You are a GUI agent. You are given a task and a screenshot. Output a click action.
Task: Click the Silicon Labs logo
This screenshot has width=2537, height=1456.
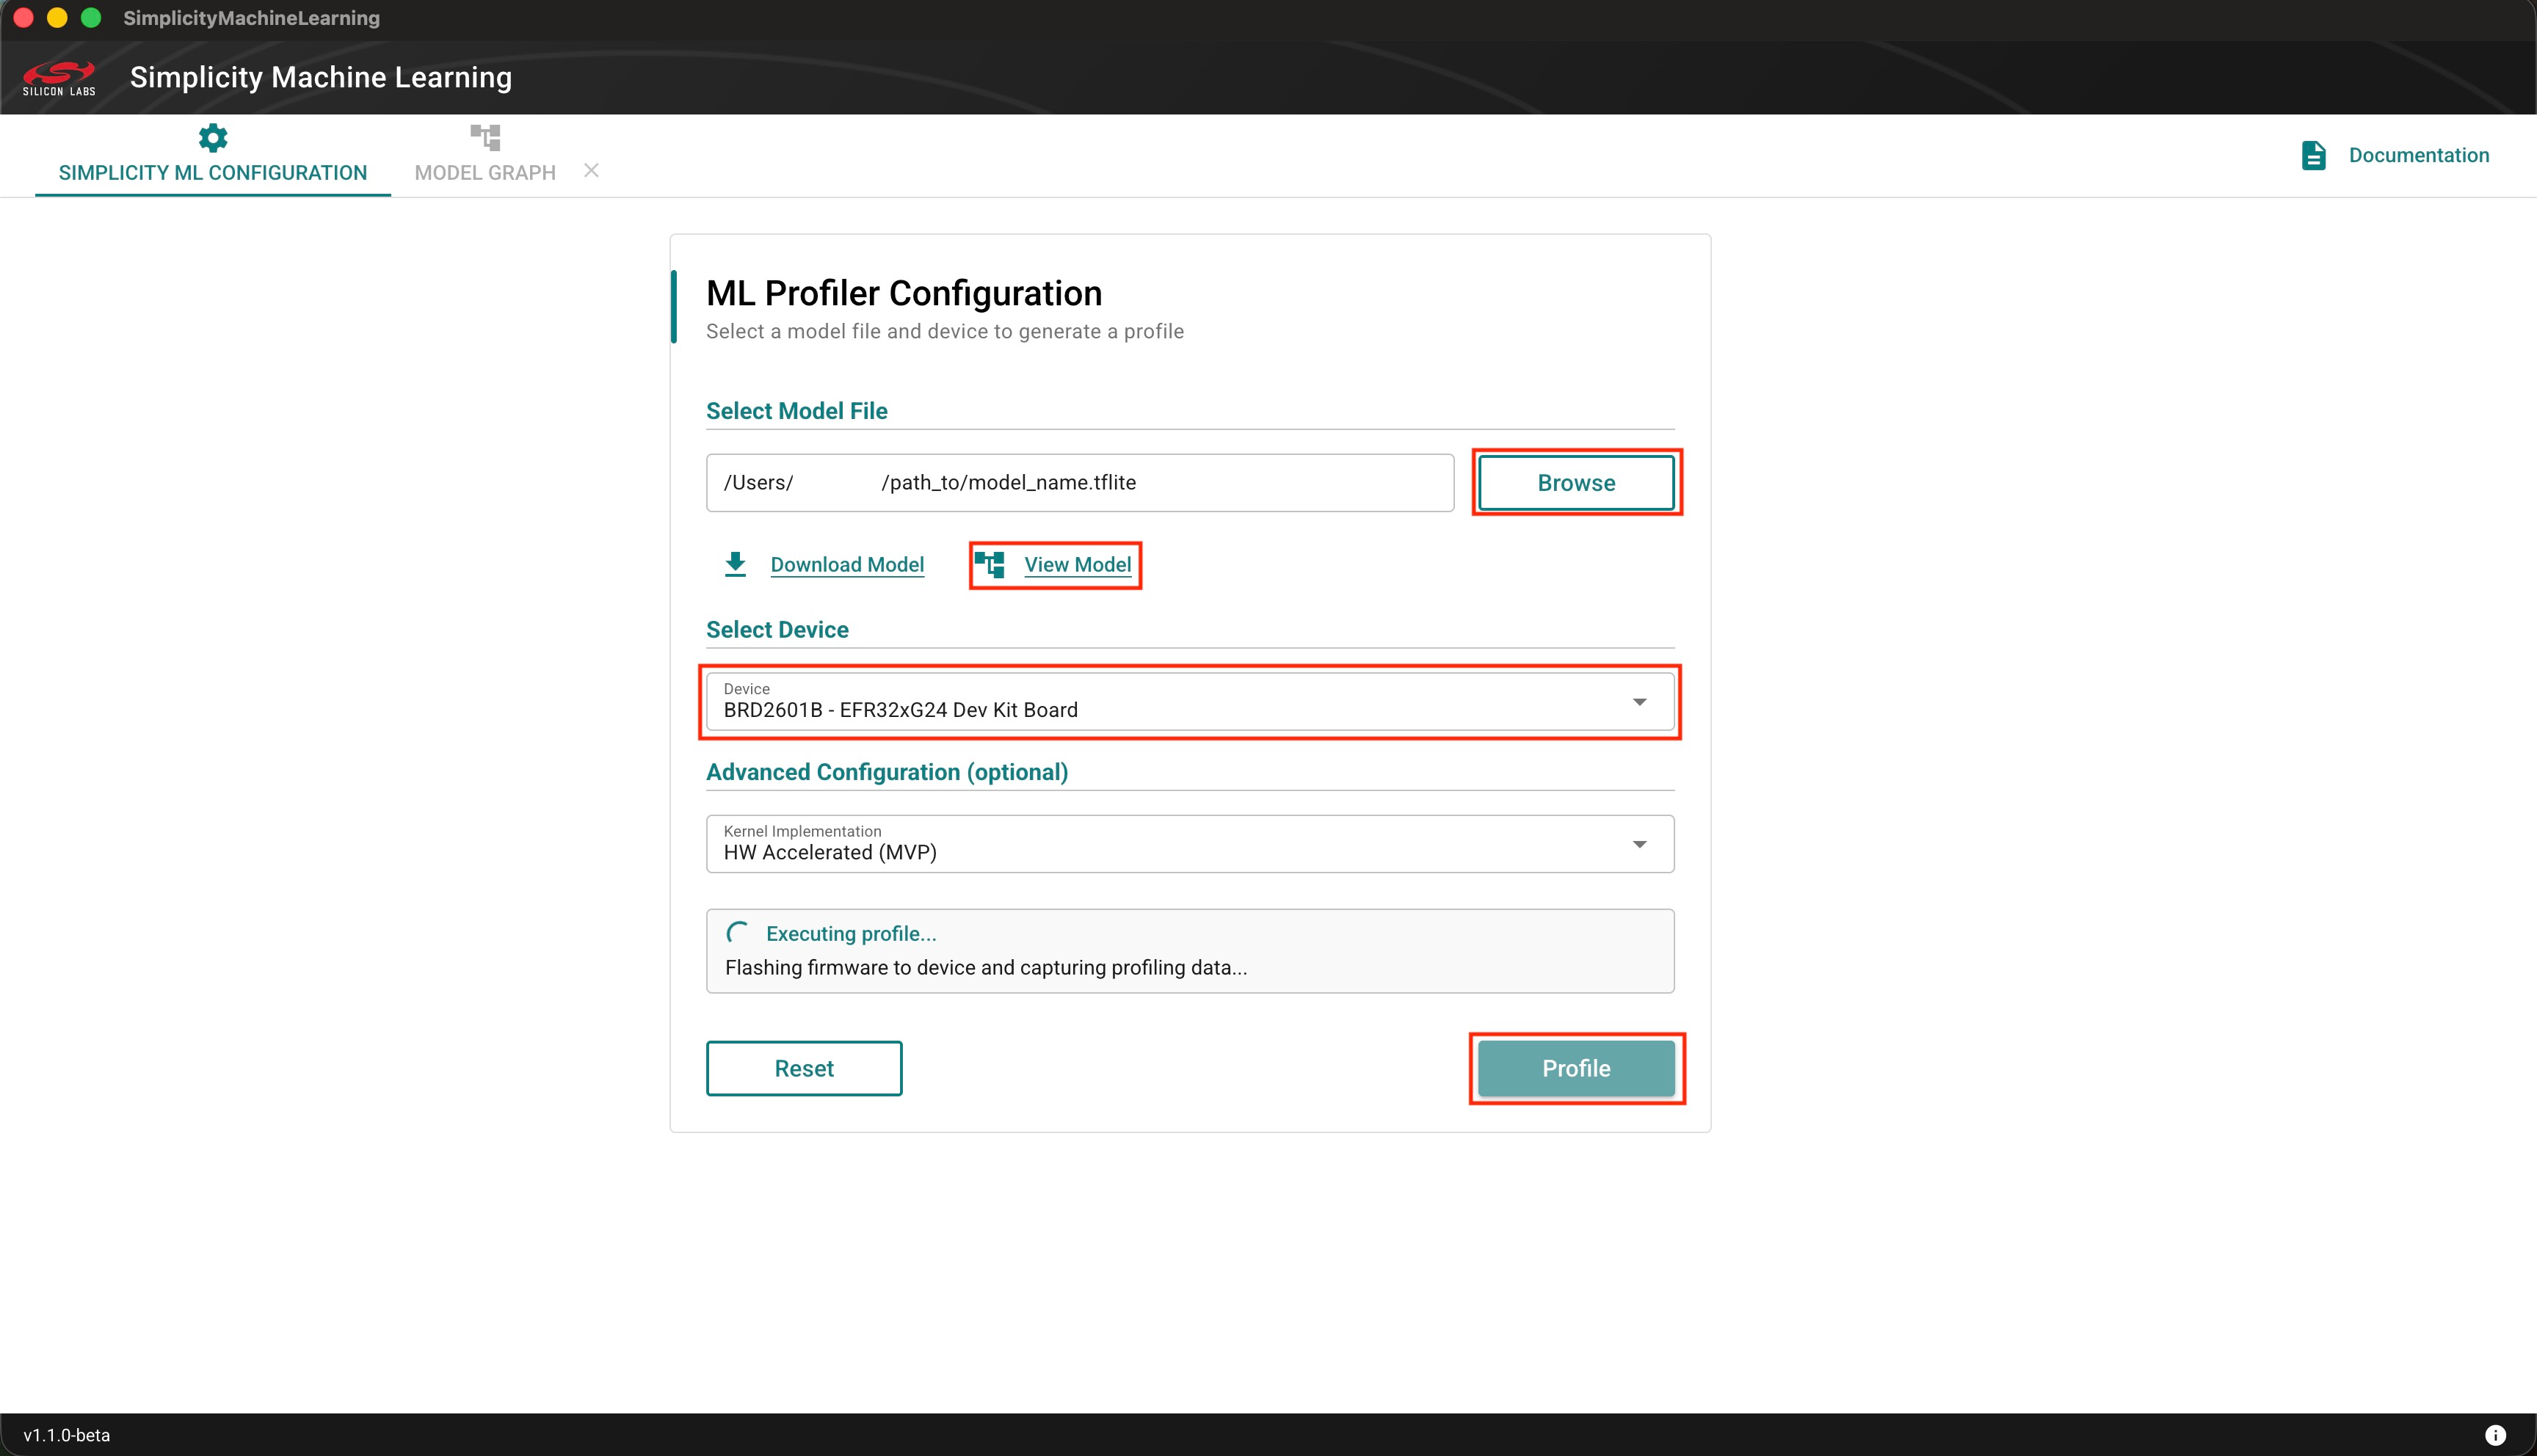tap(59, 78)
